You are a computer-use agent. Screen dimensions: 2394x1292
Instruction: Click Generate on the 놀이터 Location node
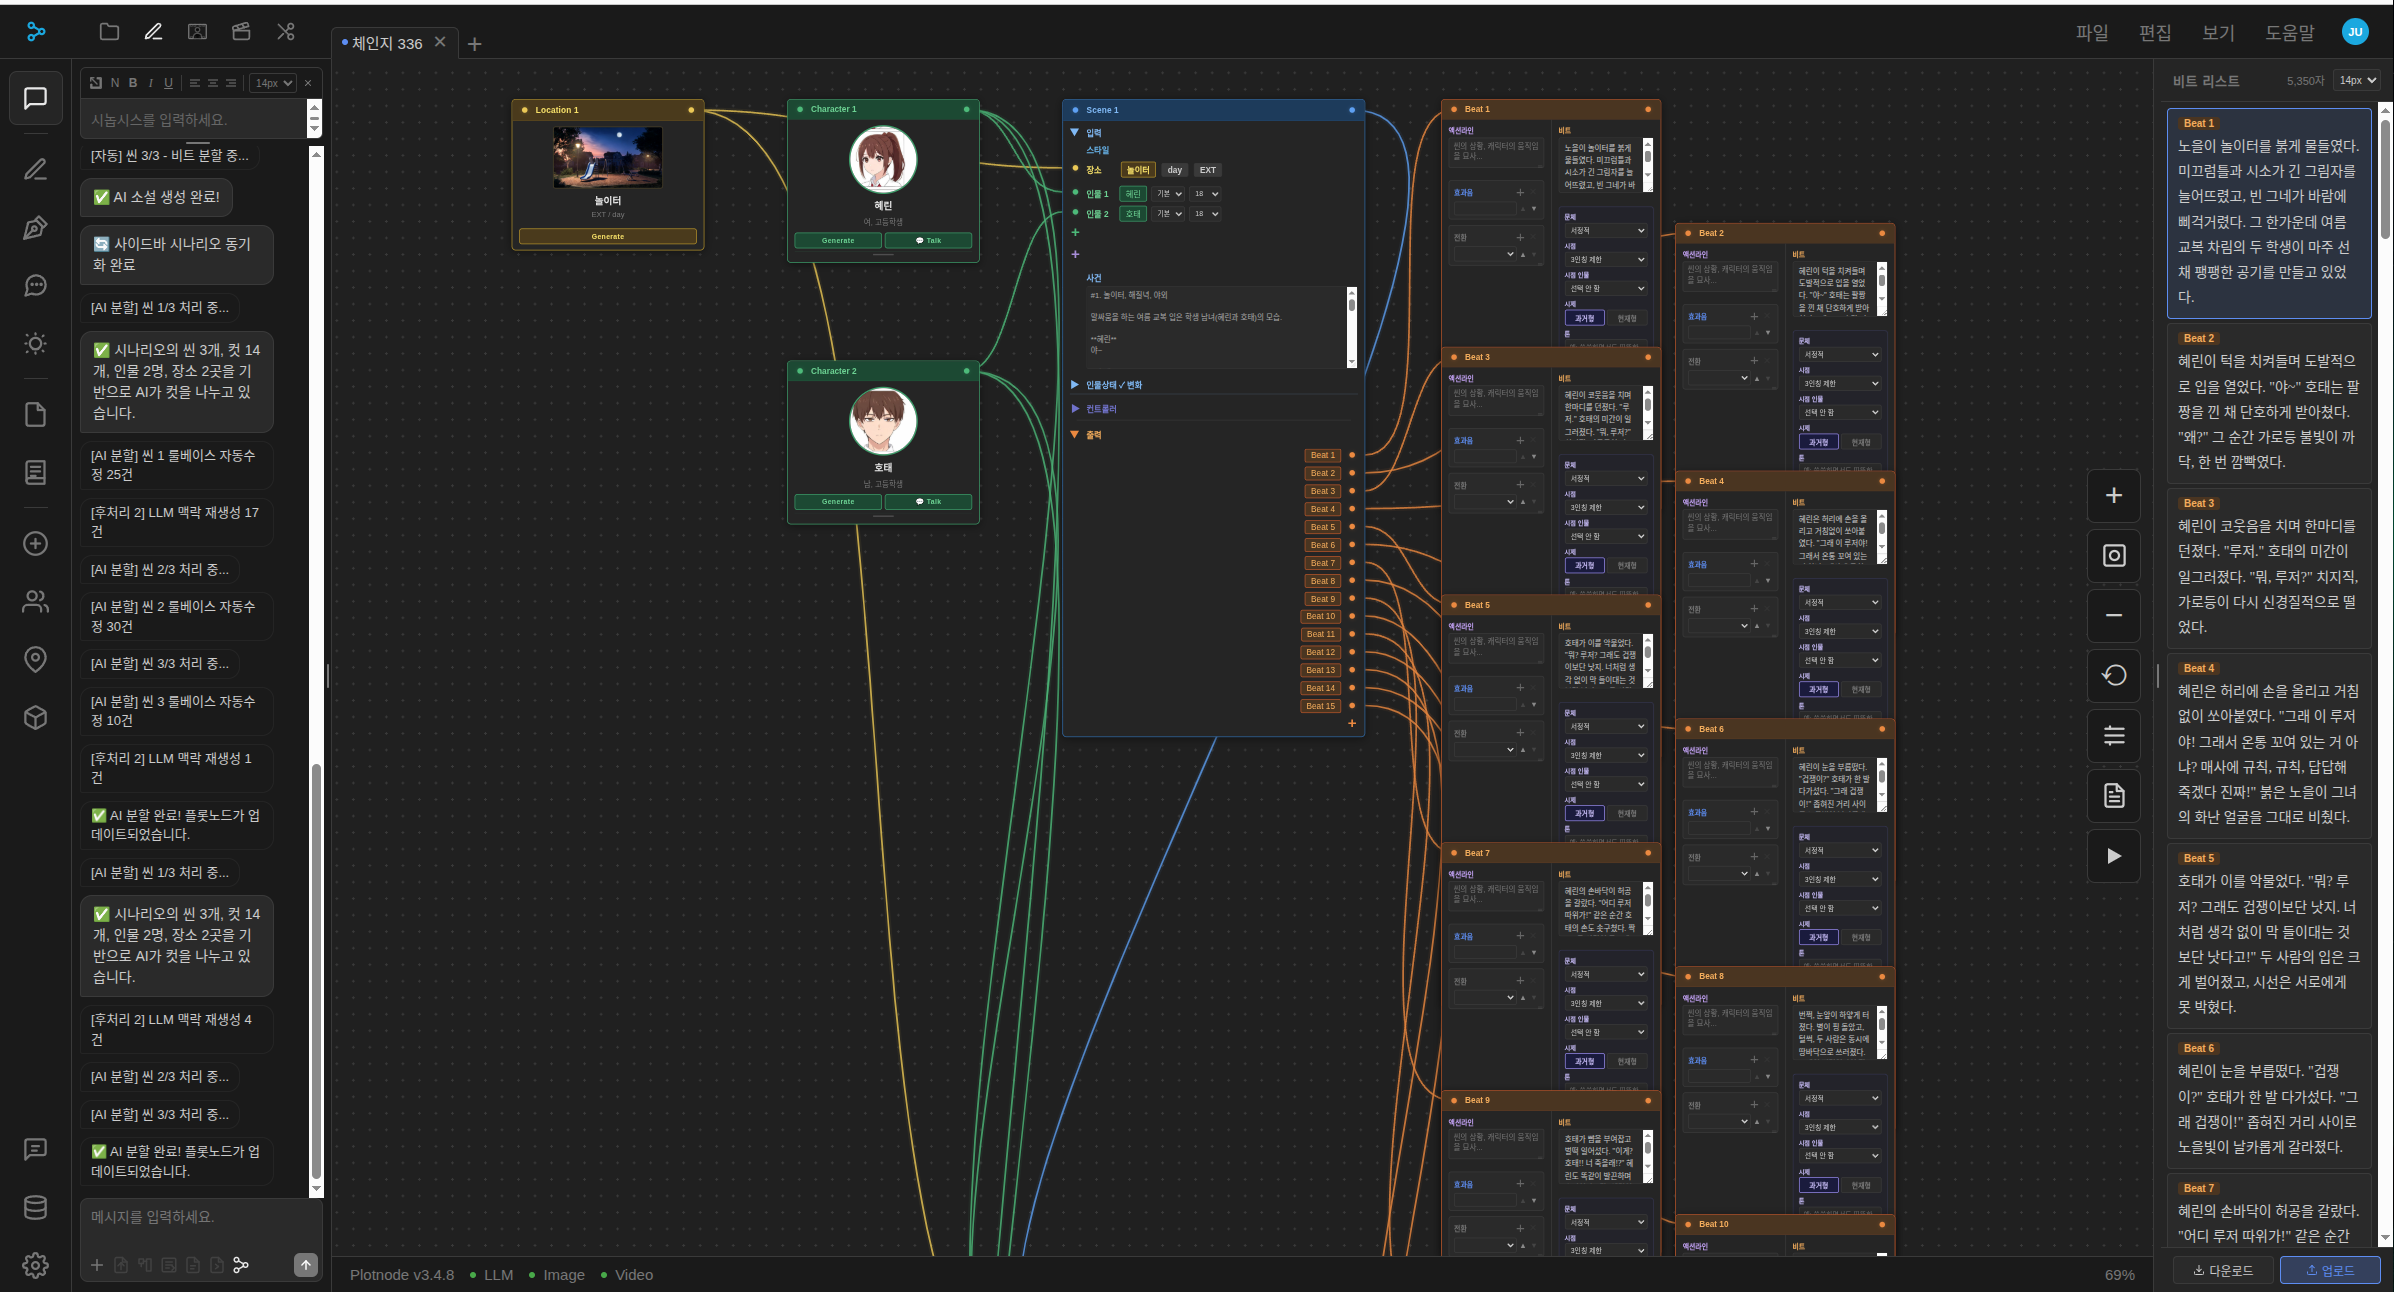point(608,237)
